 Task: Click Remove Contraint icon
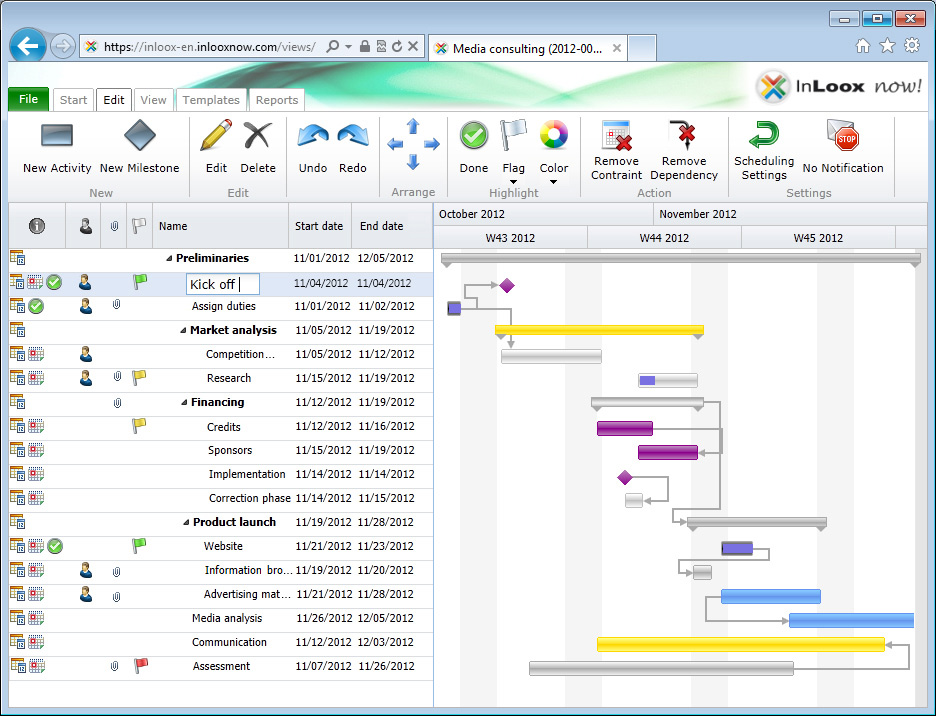click(617, 135)
